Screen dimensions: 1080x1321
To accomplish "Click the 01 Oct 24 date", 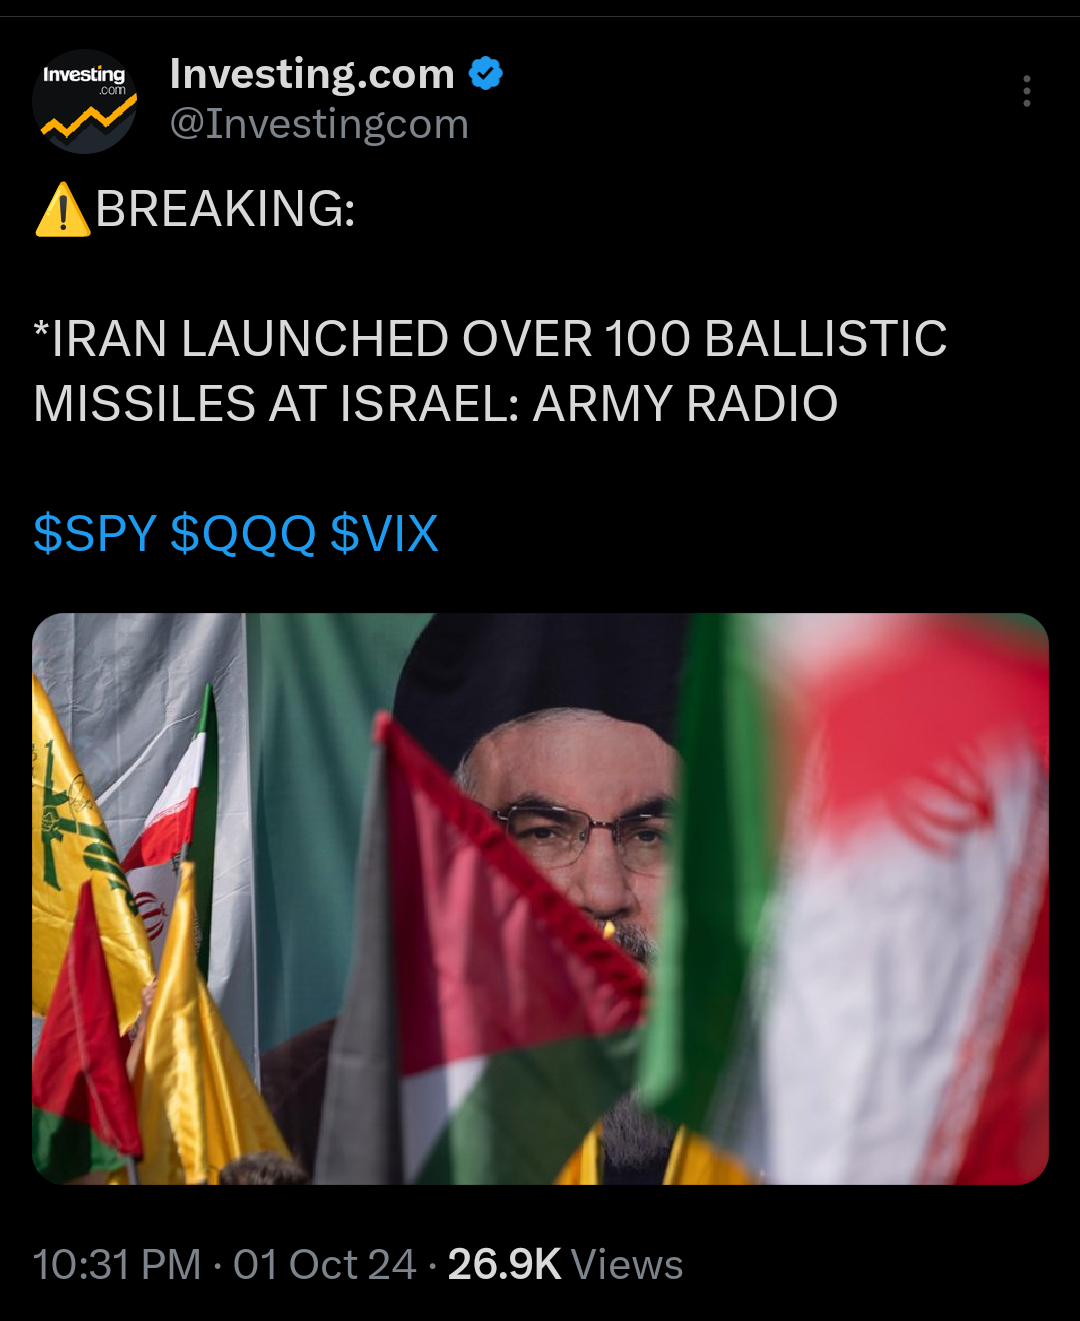I will pyautogui.click(x=324, y=1265).
